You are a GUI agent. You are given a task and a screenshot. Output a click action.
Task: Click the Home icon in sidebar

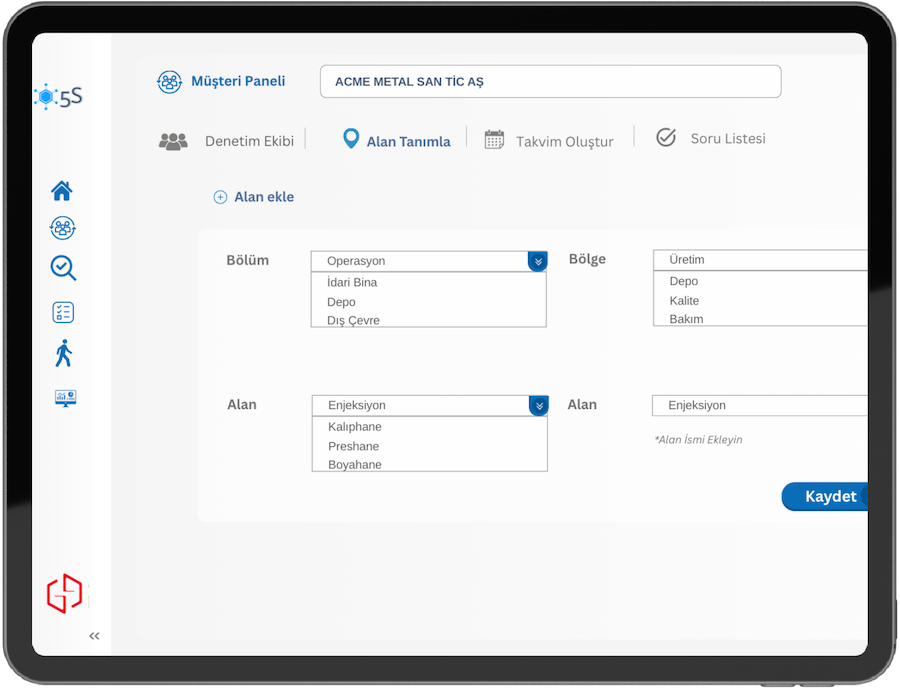coord(62,191)
